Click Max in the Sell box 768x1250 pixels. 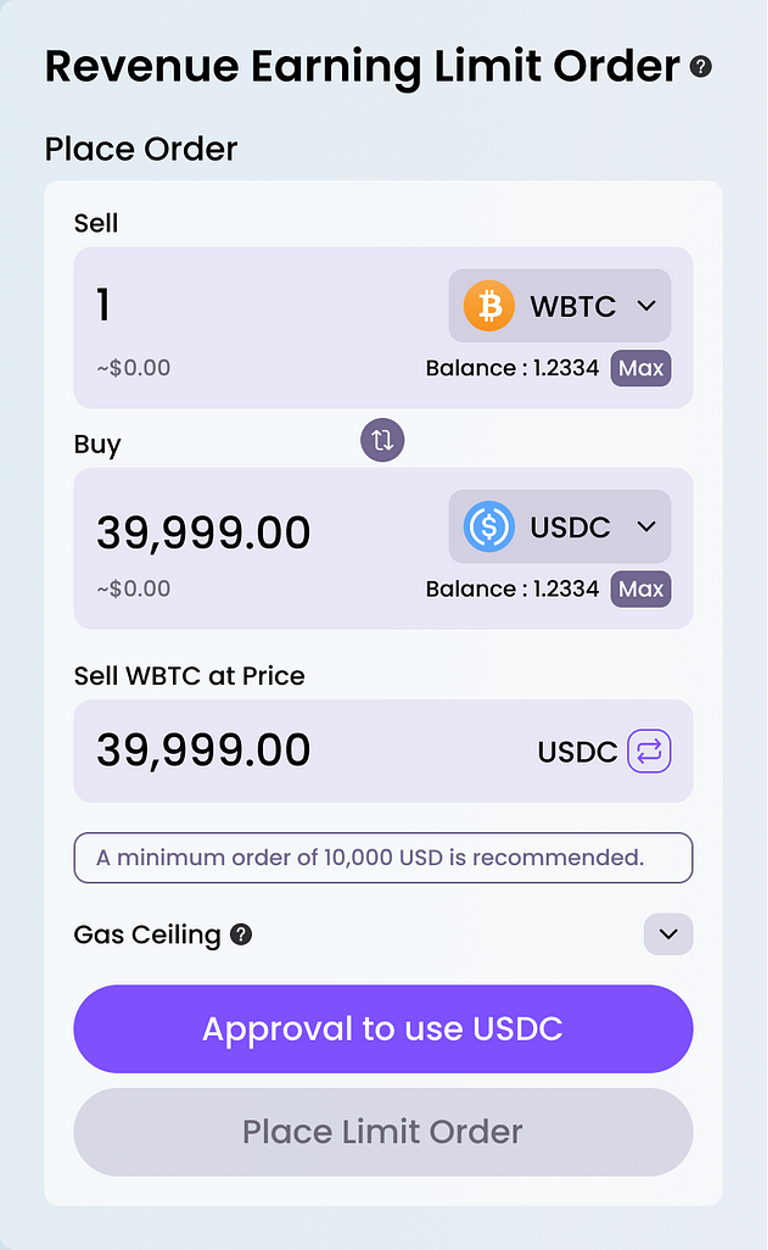click(641, 368)
